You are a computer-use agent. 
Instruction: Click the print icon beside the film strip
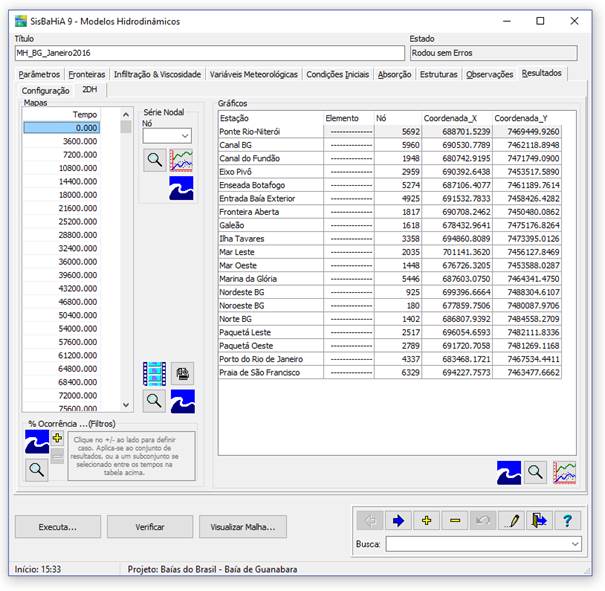(183, 373)
